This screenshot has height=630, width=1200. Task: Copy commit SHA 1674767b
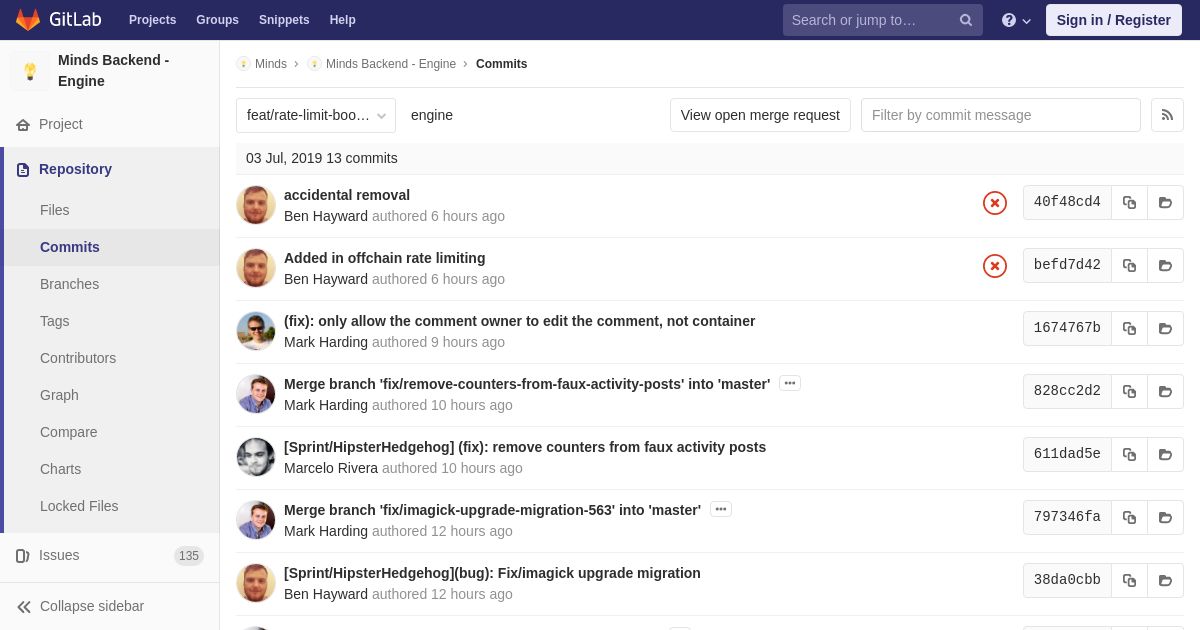click(x=1129, y=328)
